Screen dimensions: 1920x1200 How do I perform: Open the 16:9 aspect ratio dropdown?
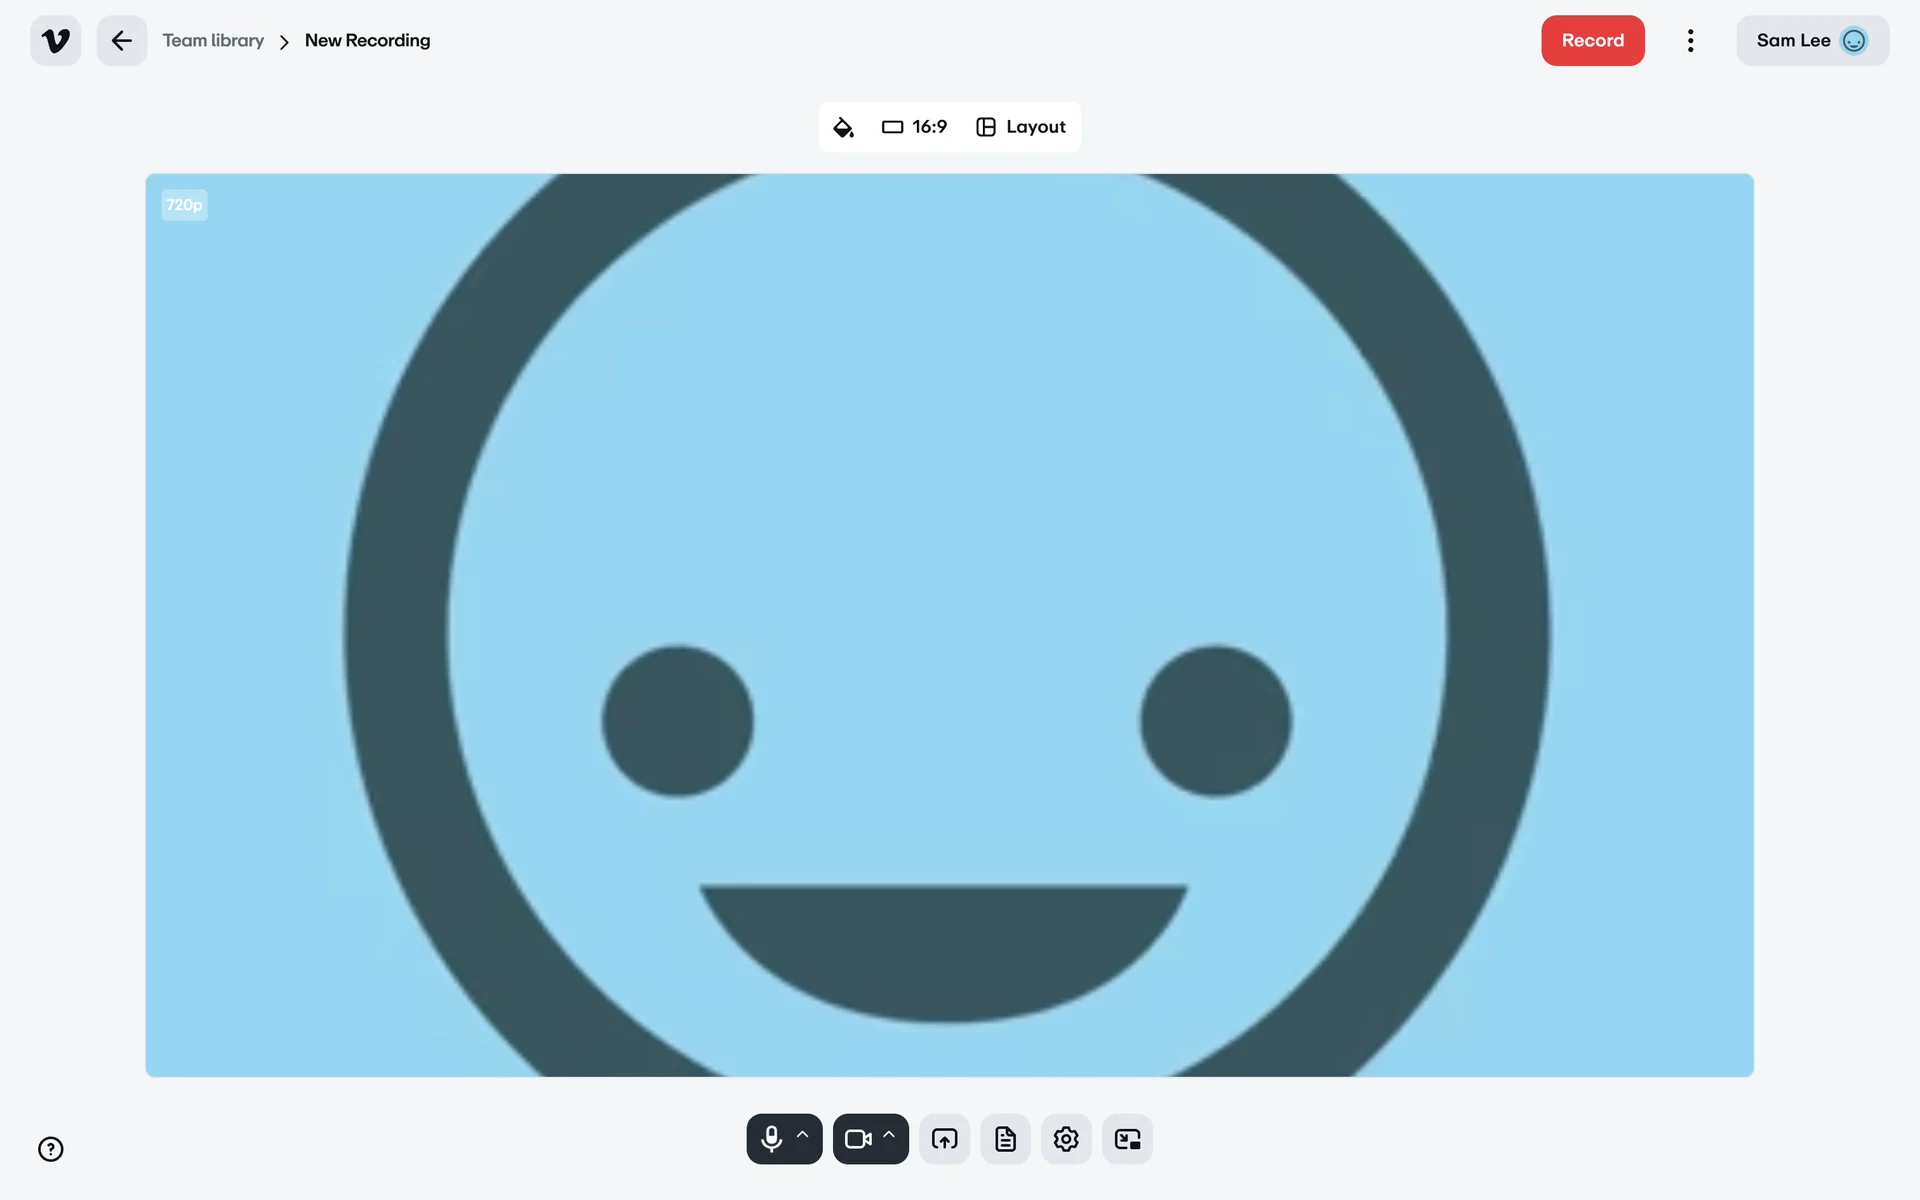[914, 127]
